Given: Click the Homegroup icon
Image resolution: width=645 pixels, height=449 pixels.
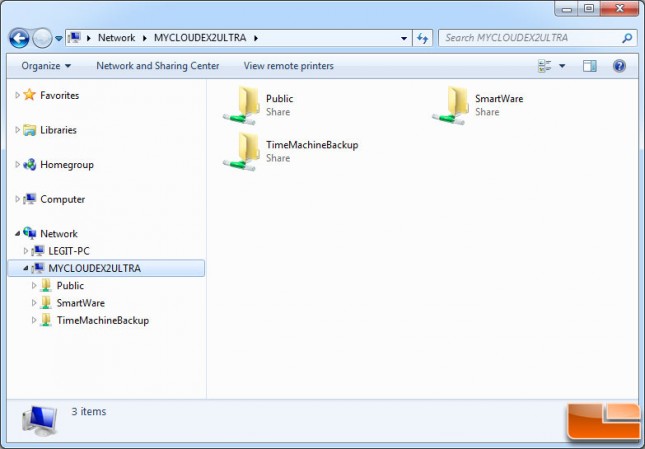Looking at the screenshot, I should (29, 164).
